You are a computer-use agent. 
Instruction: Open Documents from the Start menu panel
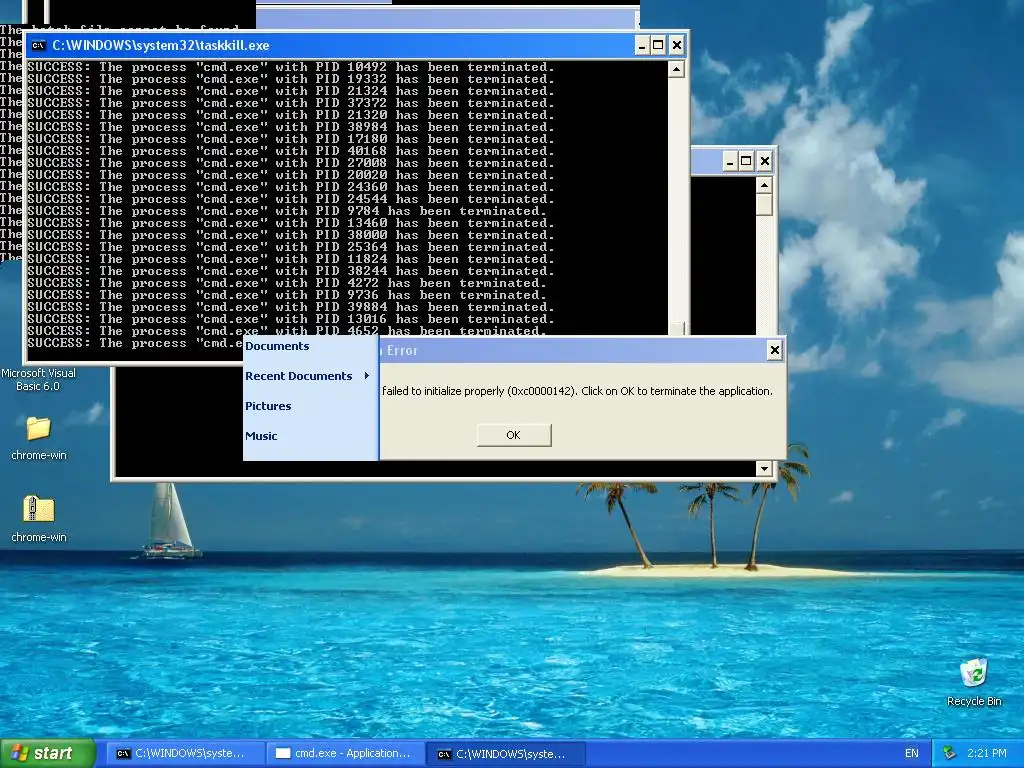click(x=277, y=346)
